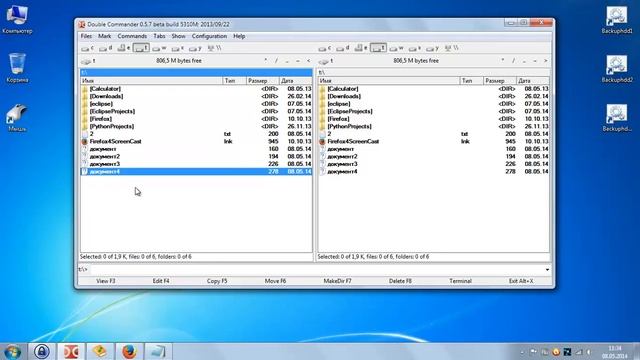The image size is (640, 360).
Task: Switch left panel to drive c
Action: click(x=87, y=48)
